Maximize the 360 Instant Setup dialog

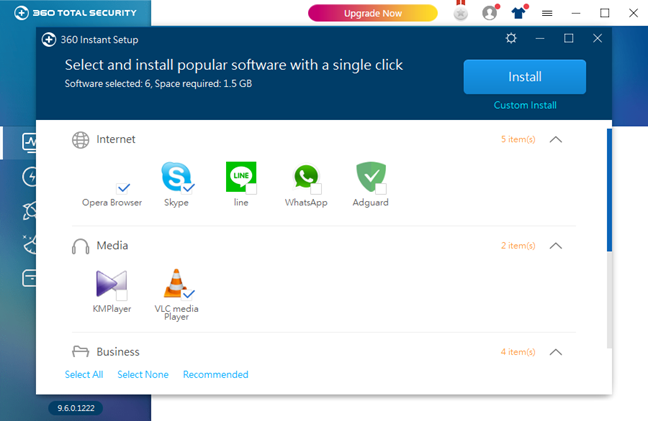pyautogui.click(x=569, y=38)
